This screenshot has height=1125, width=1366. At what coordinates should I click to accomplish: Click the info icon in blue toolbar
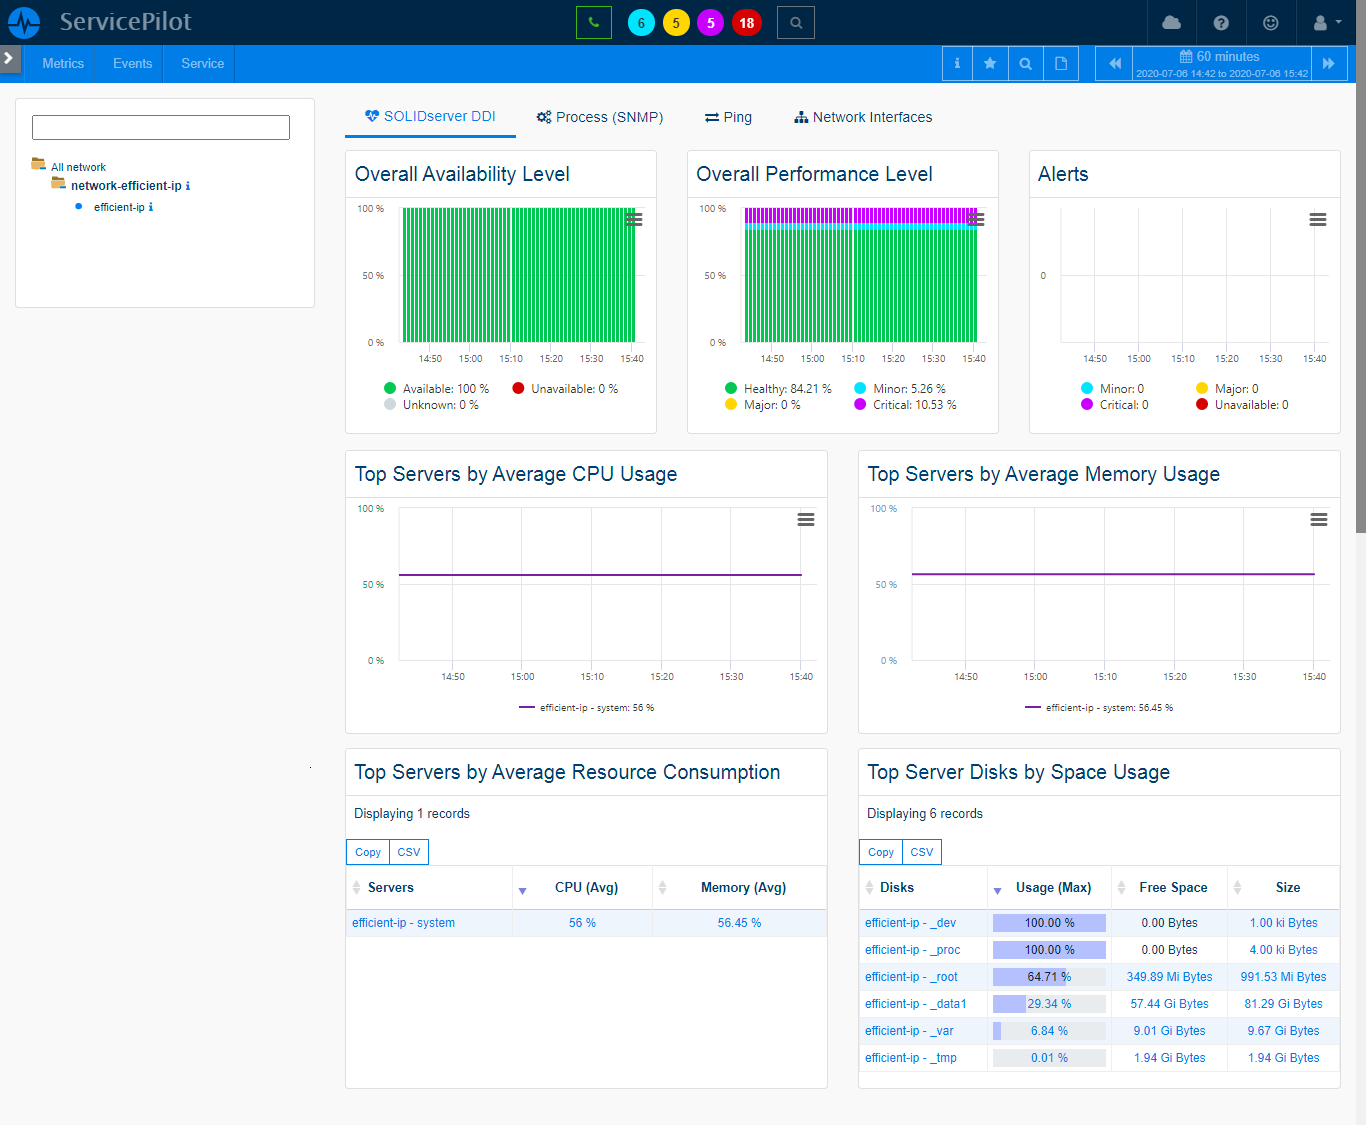coord(957,64)
